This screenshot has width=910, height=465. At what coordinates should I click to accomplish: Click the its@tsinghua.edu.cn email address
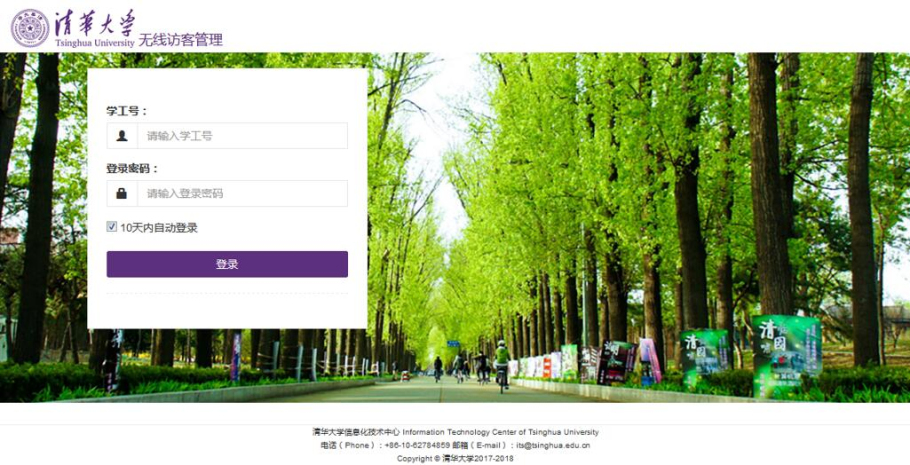coord(553,446)
